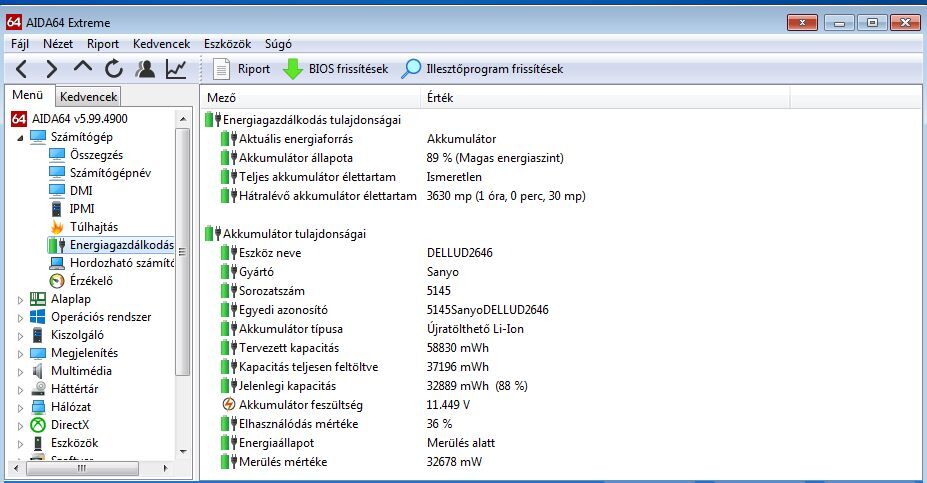Image resolution: width=927 pixels, height=483 pixels.
Task: Select the Számítógépnév tree item
Action: (110, 173)
